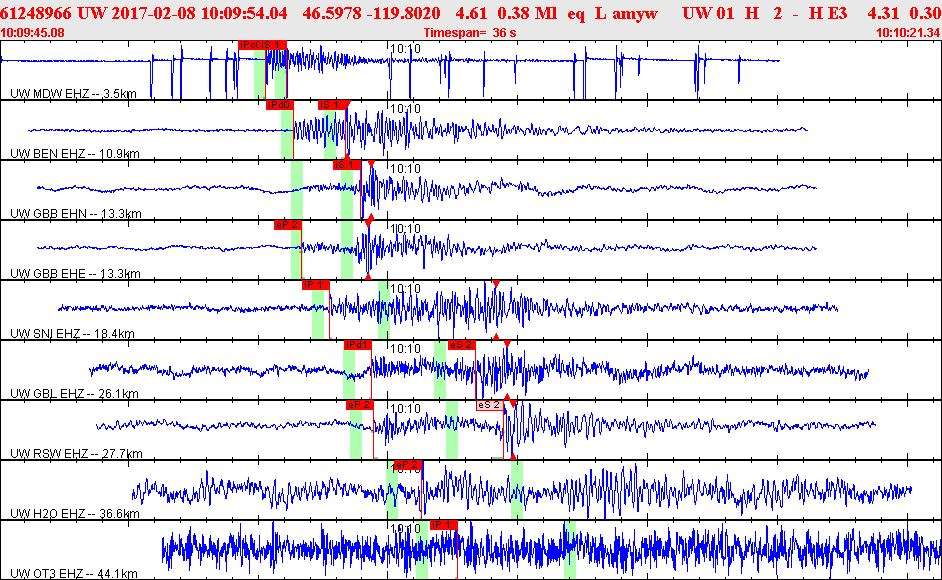This screenshot has height=580, width=942.
Task: Click the magnitude 0.38 Ml
Action: pos(526,13)
